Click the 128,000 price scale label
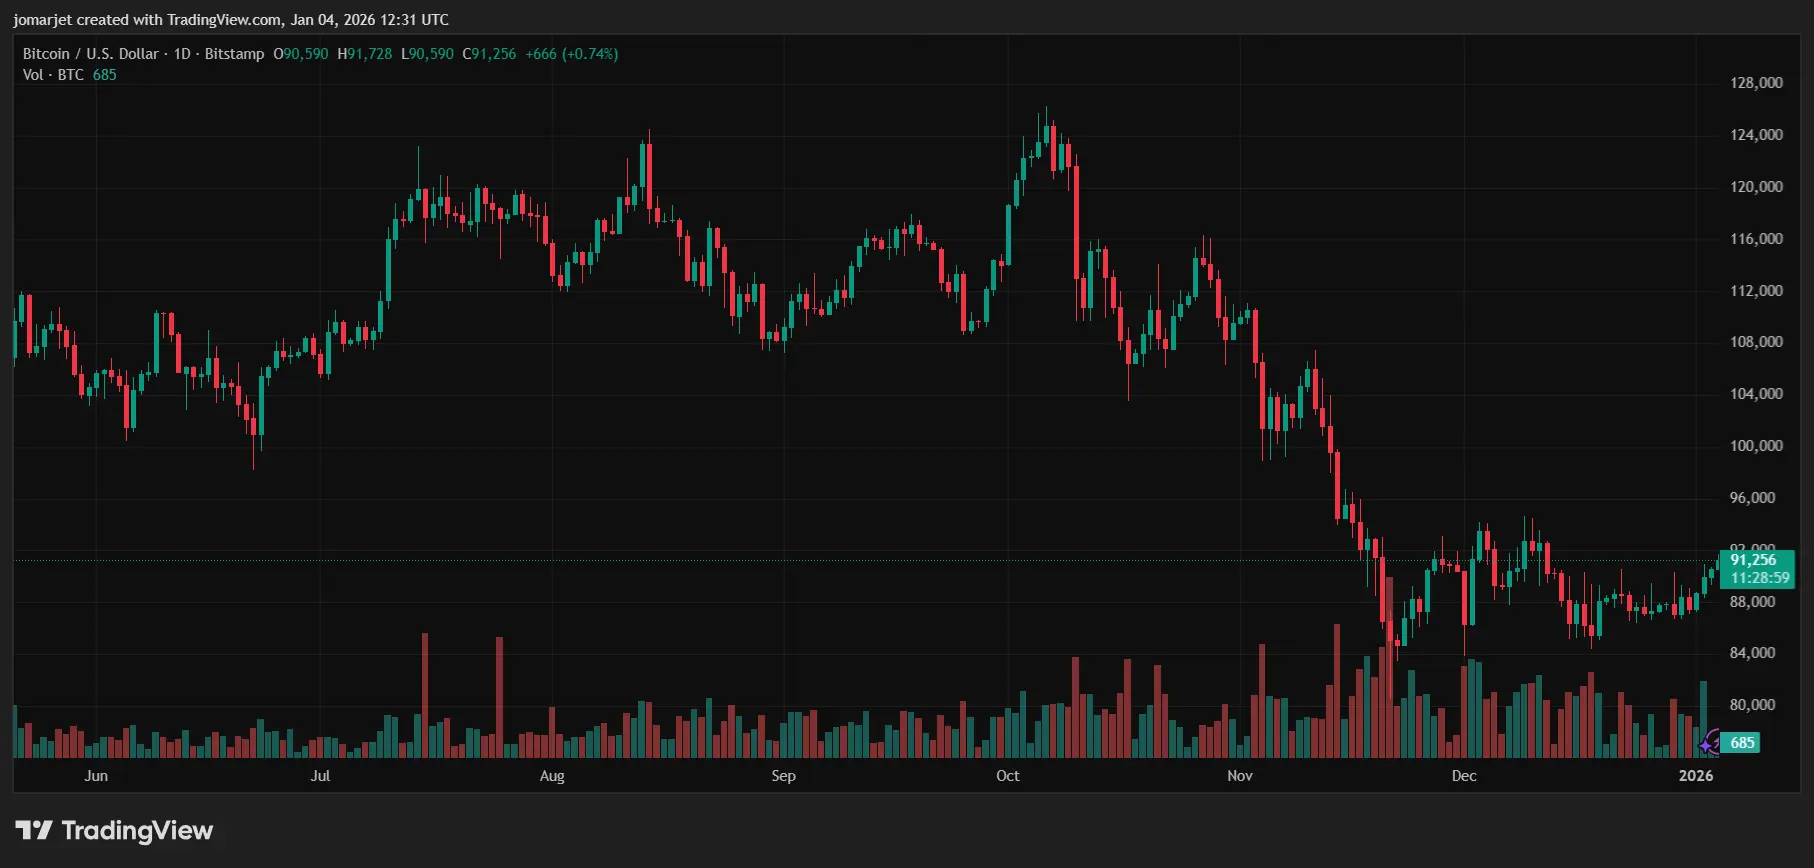Image resolution: width=1814 pixels, height=868 pixels. pyautogui.click(x=1756, y=83)
